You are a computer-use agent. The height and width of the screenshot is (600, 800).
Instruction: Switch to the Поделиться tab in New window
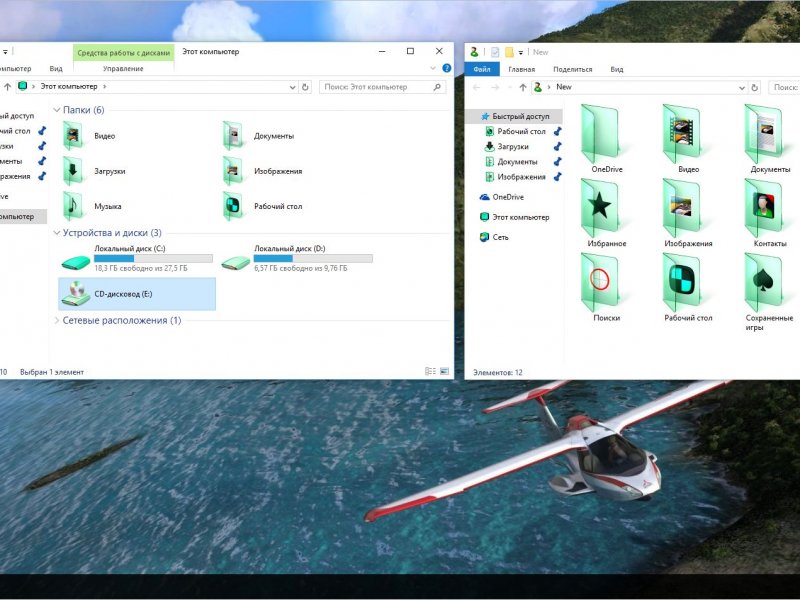(572, 69)
